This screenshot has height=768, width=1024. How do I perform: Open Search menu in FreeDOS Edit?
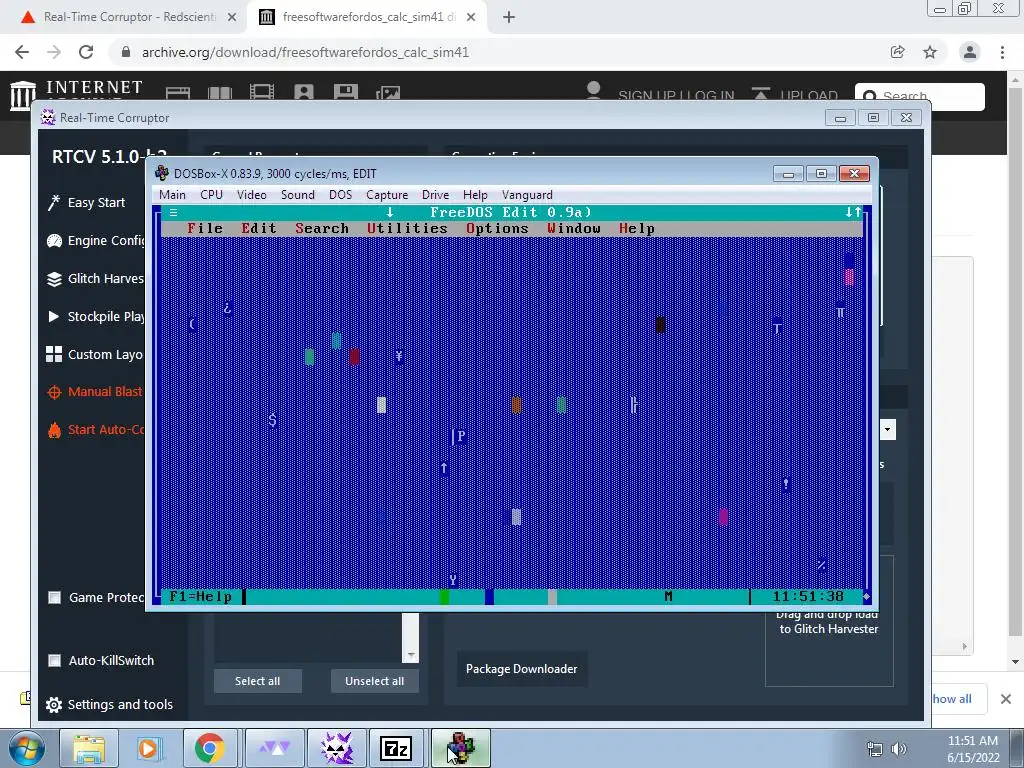[322, 229]
